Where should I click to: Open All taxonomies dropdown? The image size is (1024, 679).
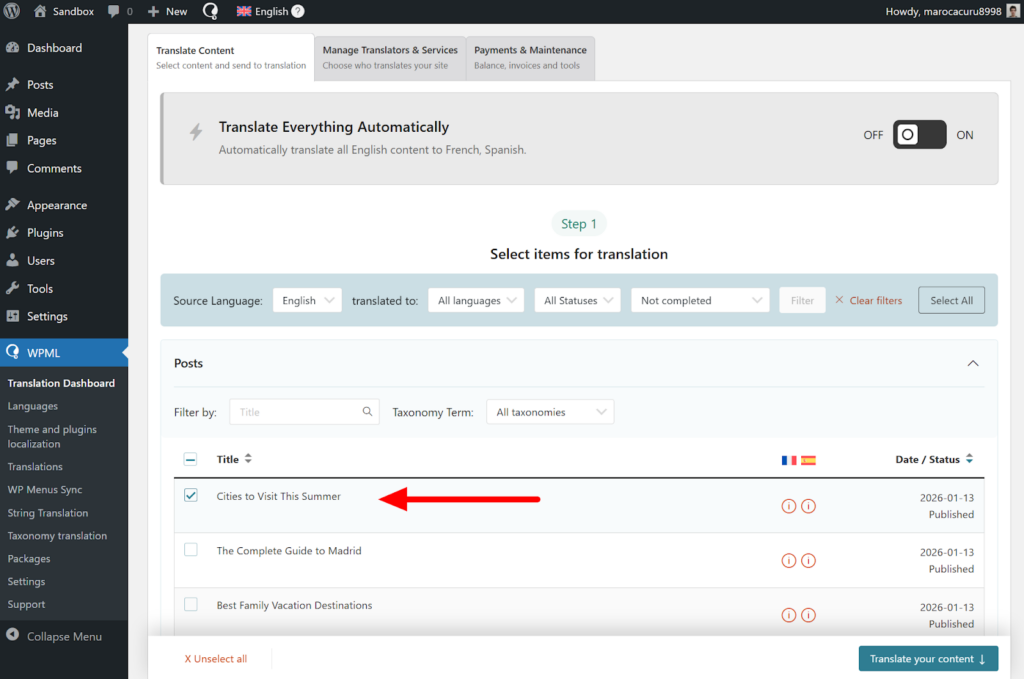(x=550, y=412)
